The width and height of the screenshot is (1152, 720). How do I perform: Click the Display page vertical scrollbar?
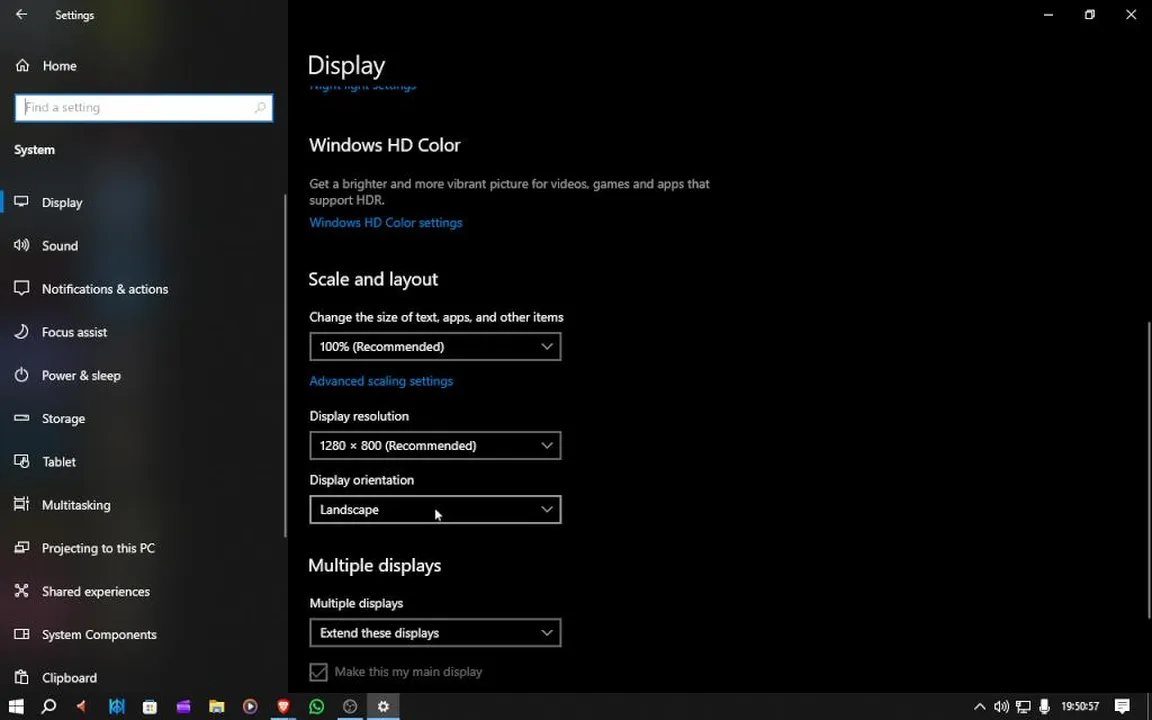(1149, 470)
